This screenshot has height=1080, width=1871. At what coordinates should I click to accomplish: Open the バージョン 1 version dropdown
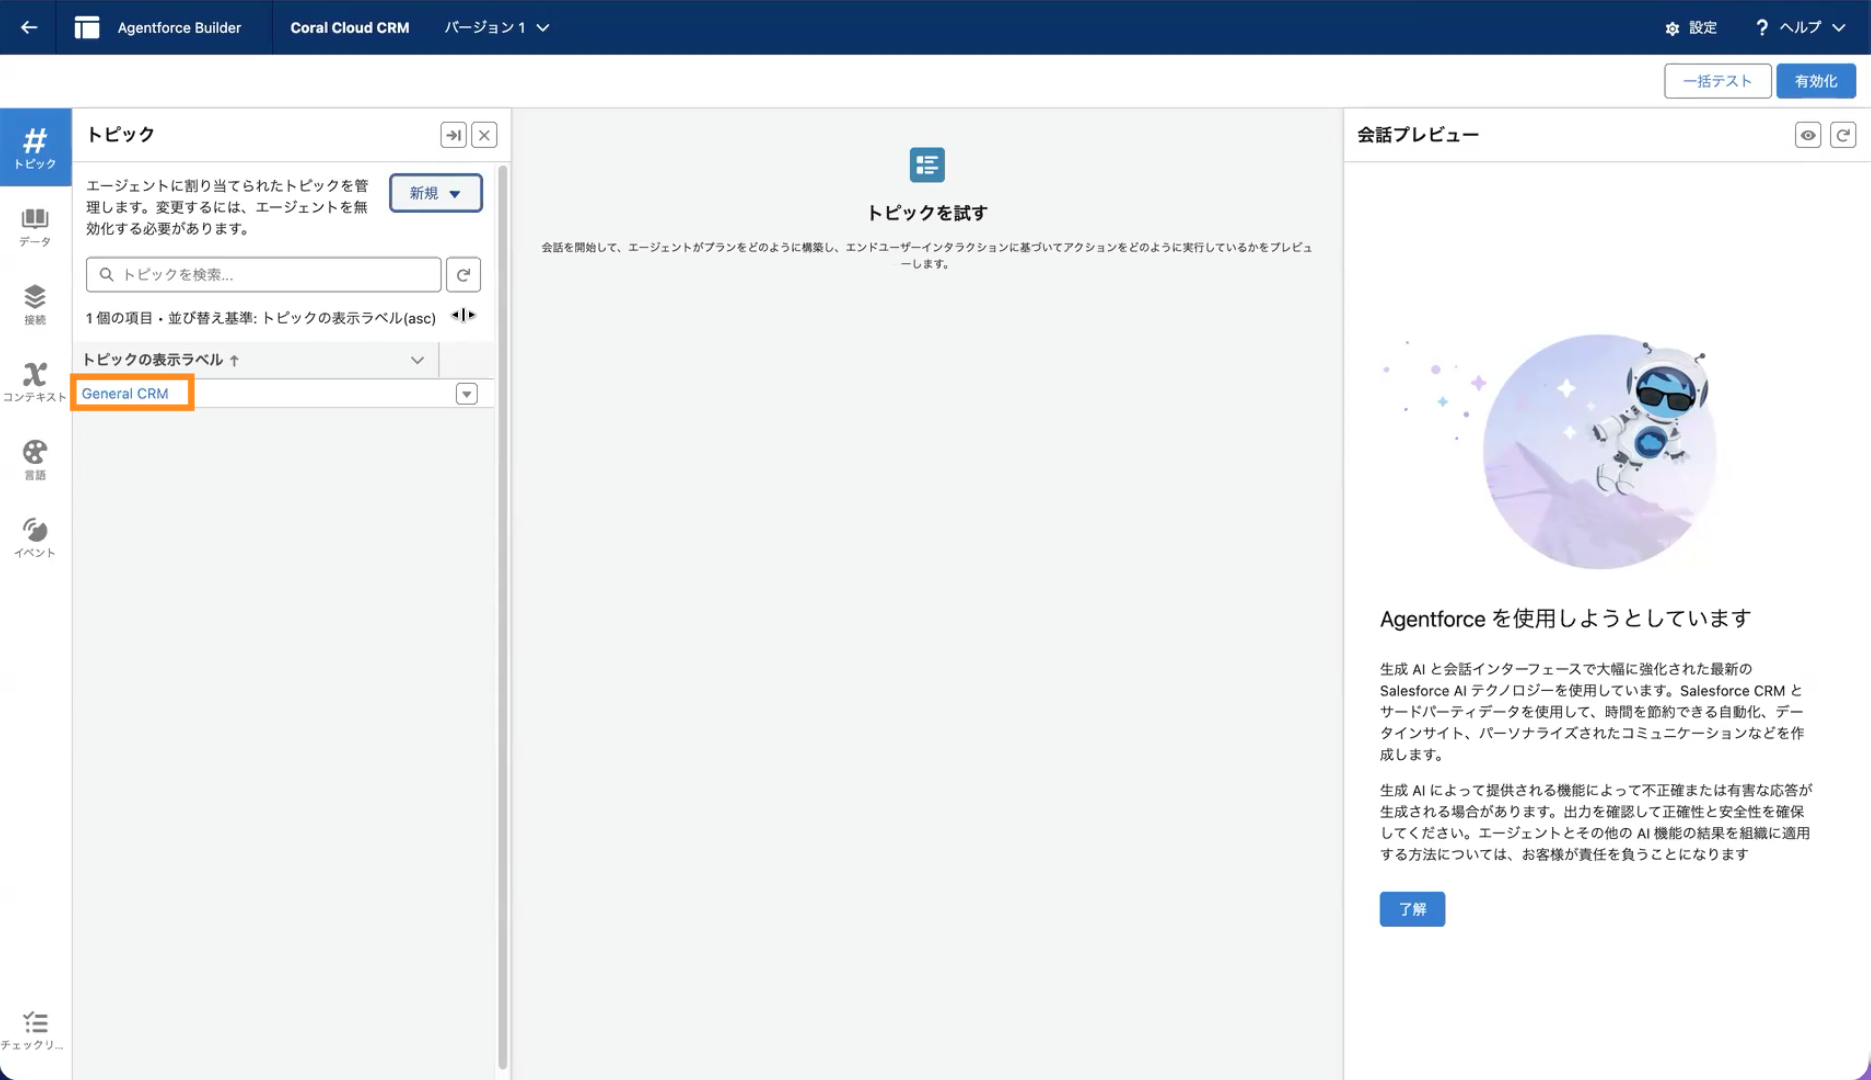(497, 27)
